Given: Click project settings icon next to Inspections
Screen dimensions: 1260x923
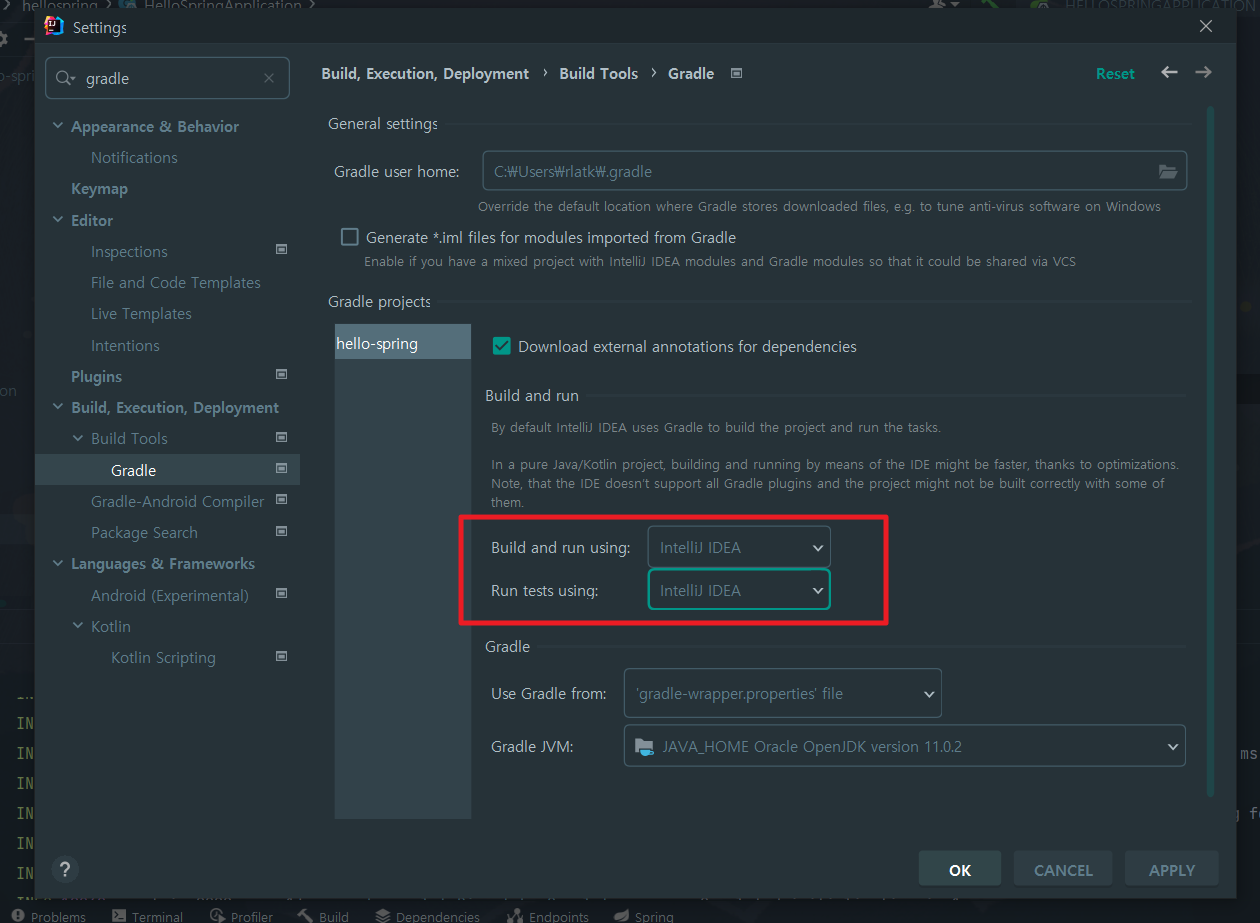Looking at the screenshot, I should point(281,249).
